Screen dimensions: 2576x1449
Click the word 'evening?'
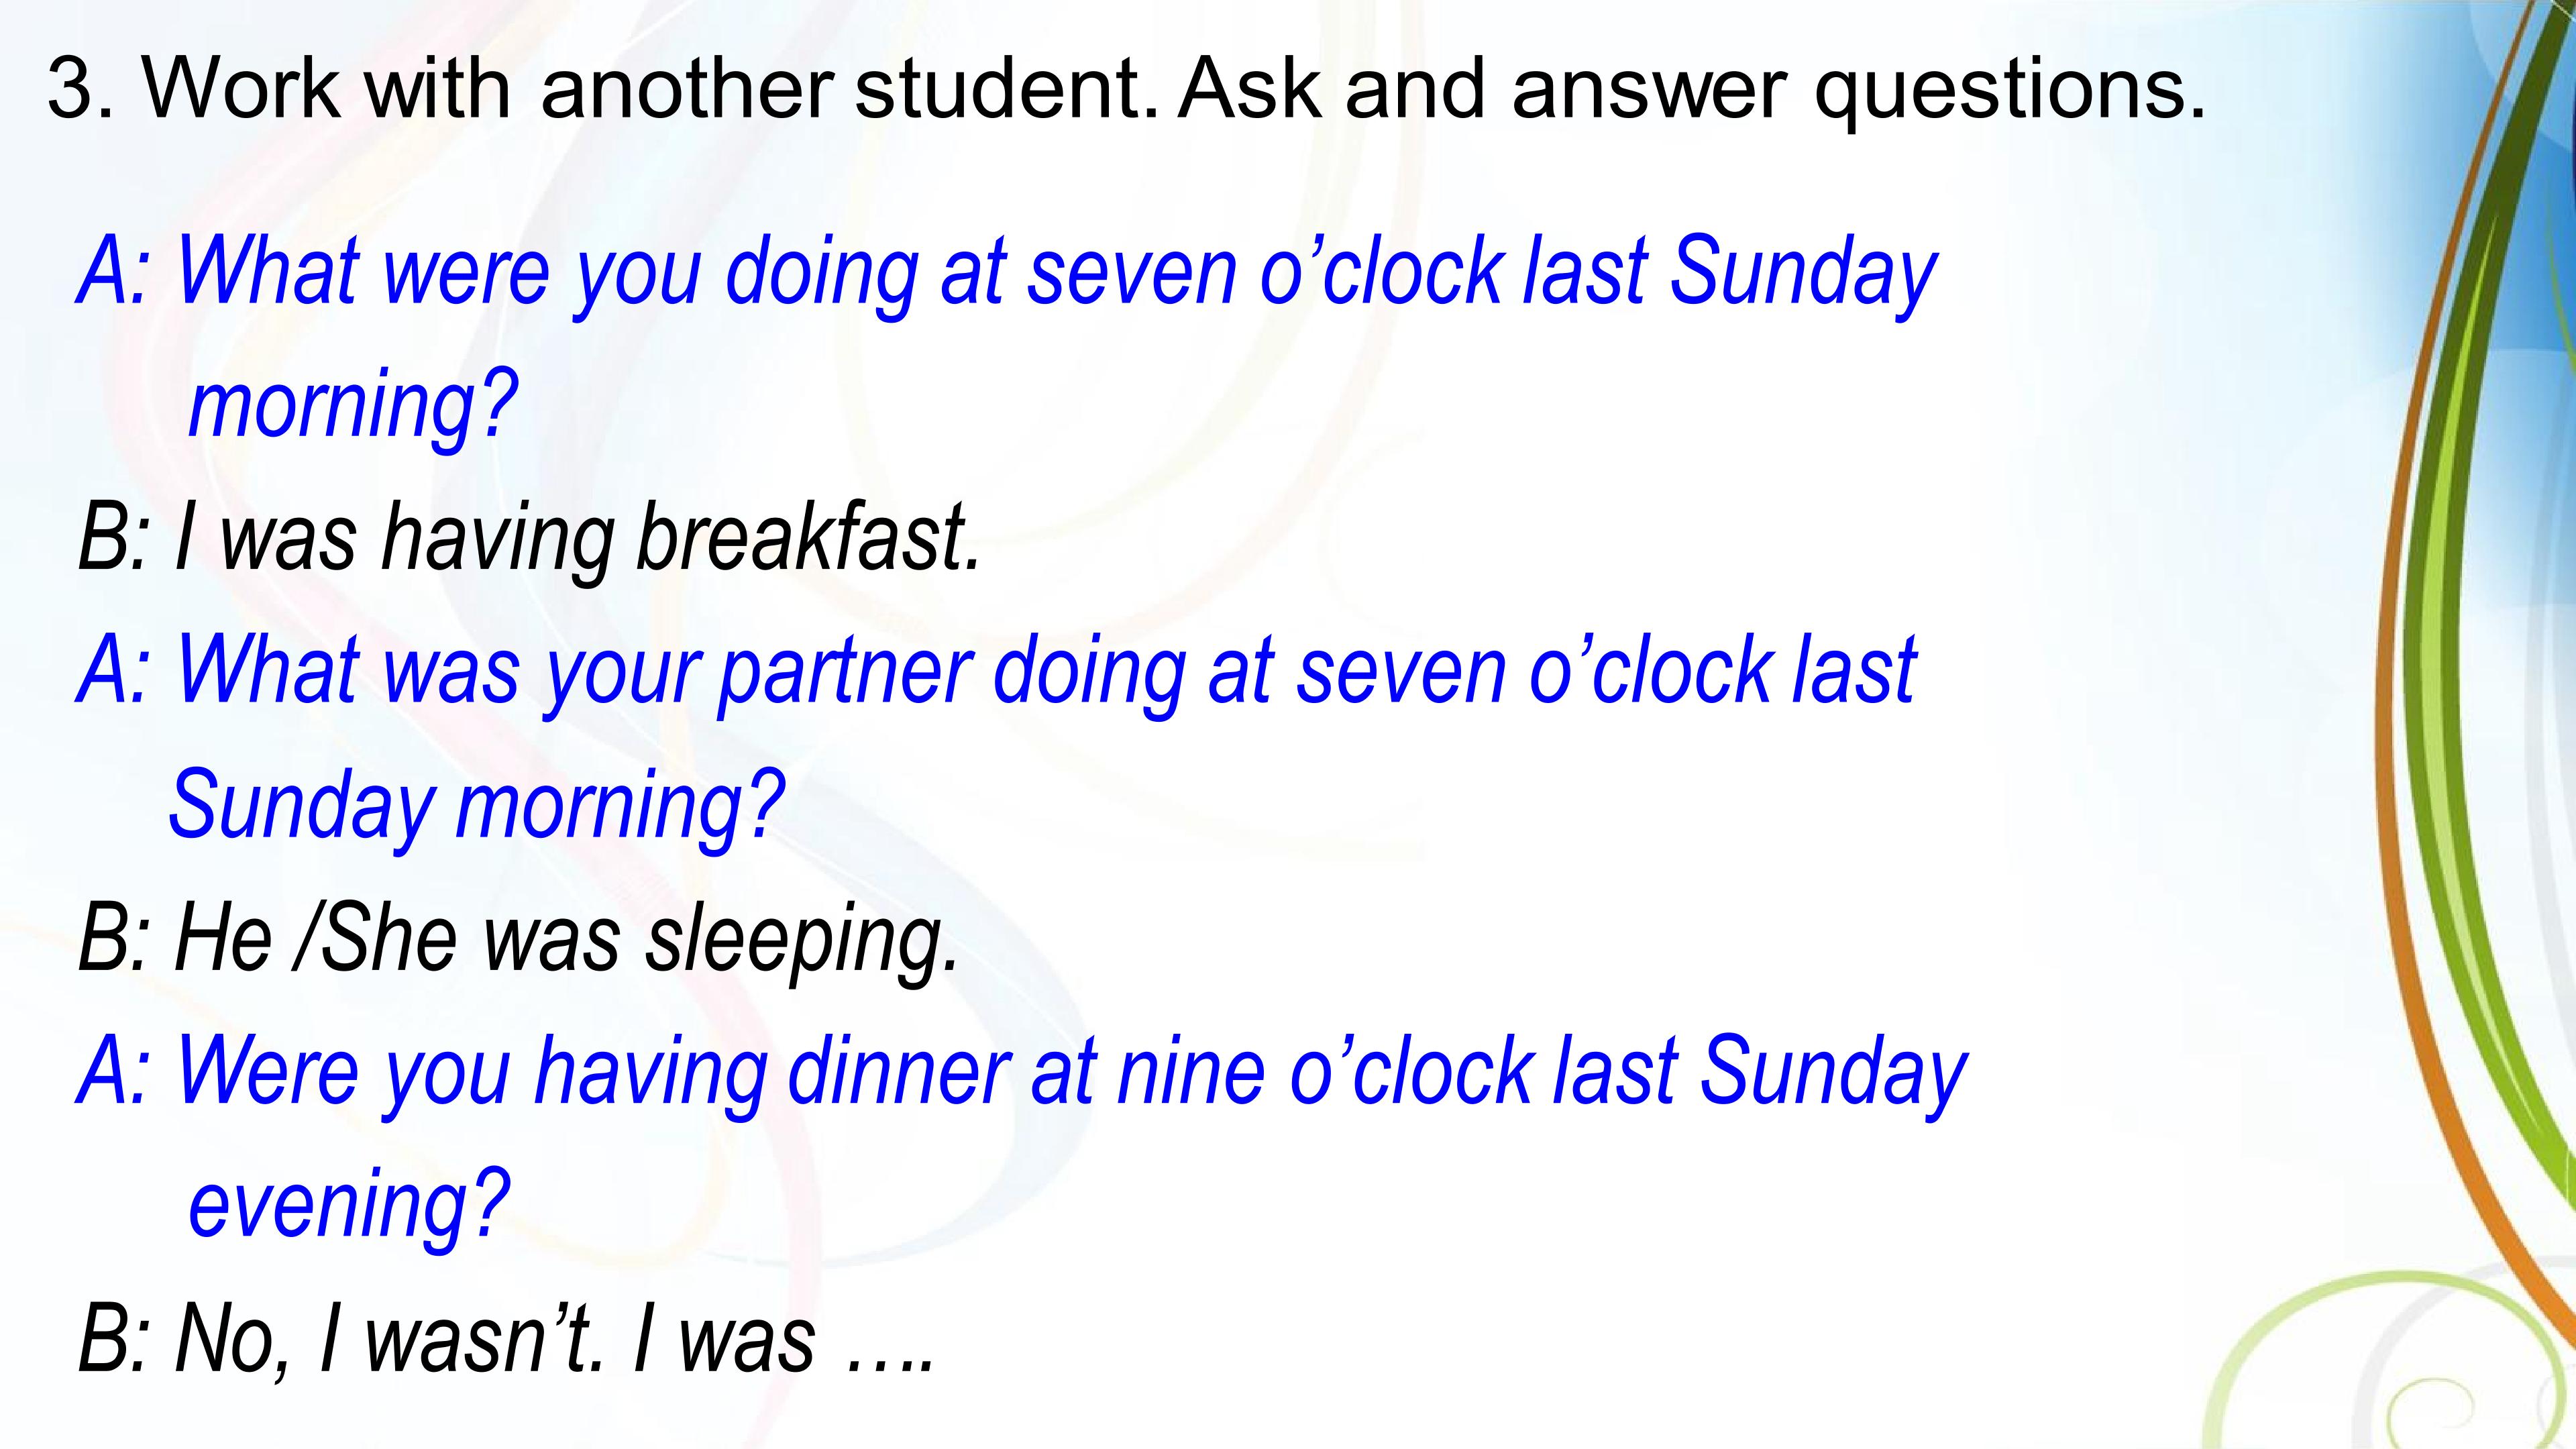(349, 1204)
